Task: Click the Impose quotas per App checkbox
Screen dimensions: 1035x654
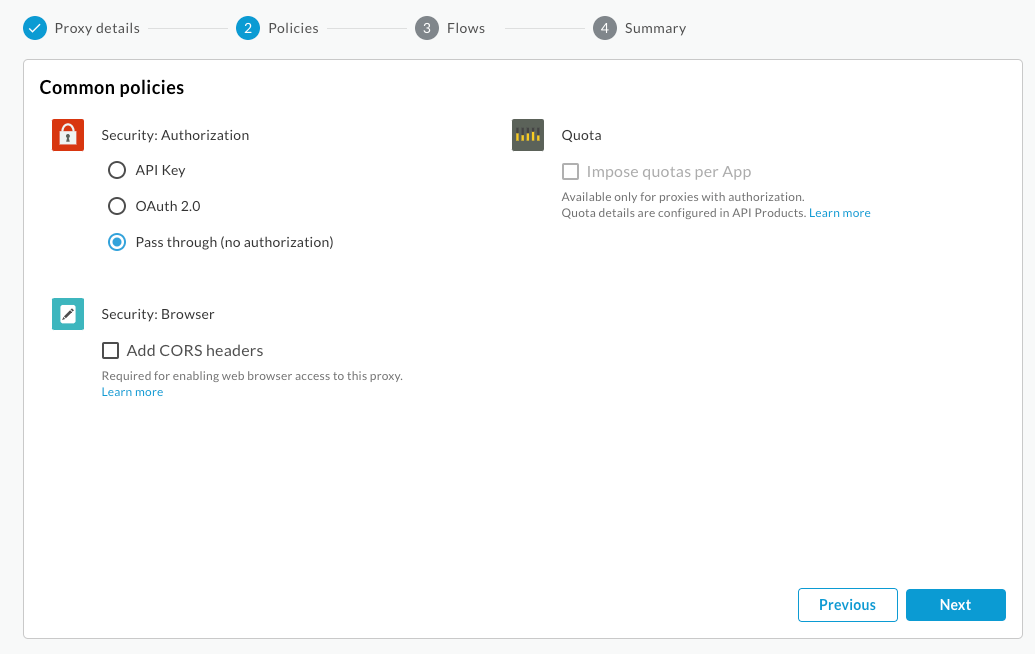Action: [570, 171]
